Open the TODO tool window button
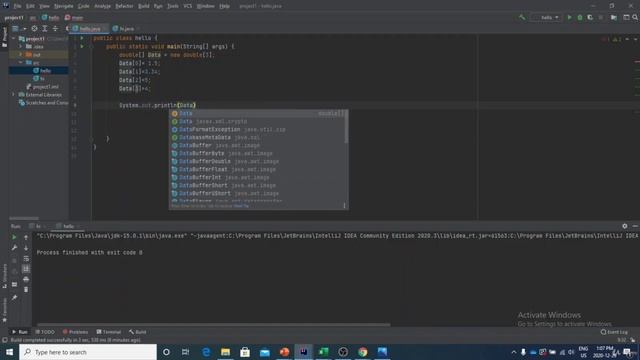The image size is (640, 360). click(x=45, y=332)
